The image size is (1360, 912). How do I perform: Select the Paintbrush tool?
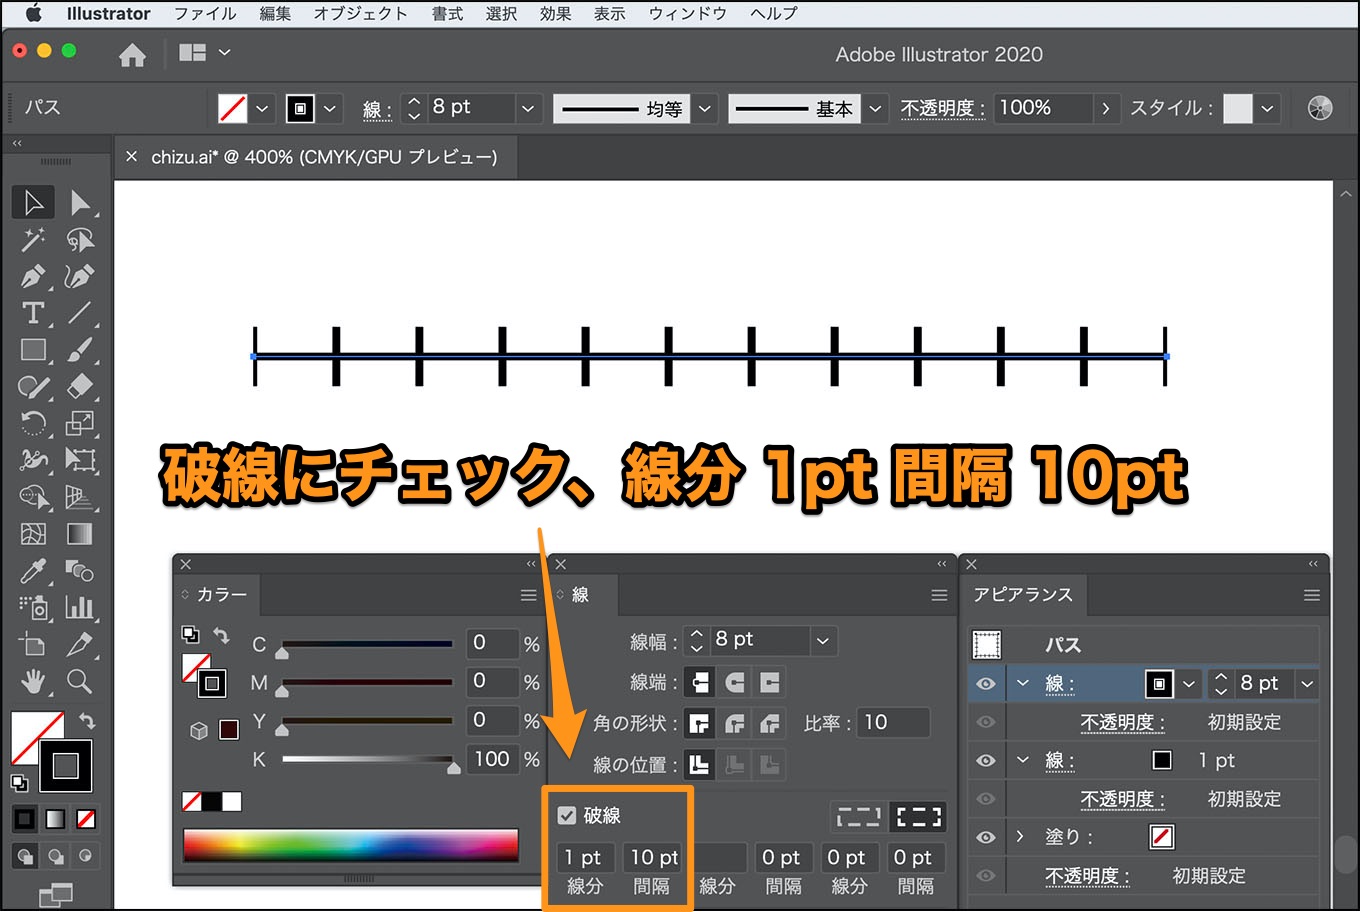click(80, 350)
